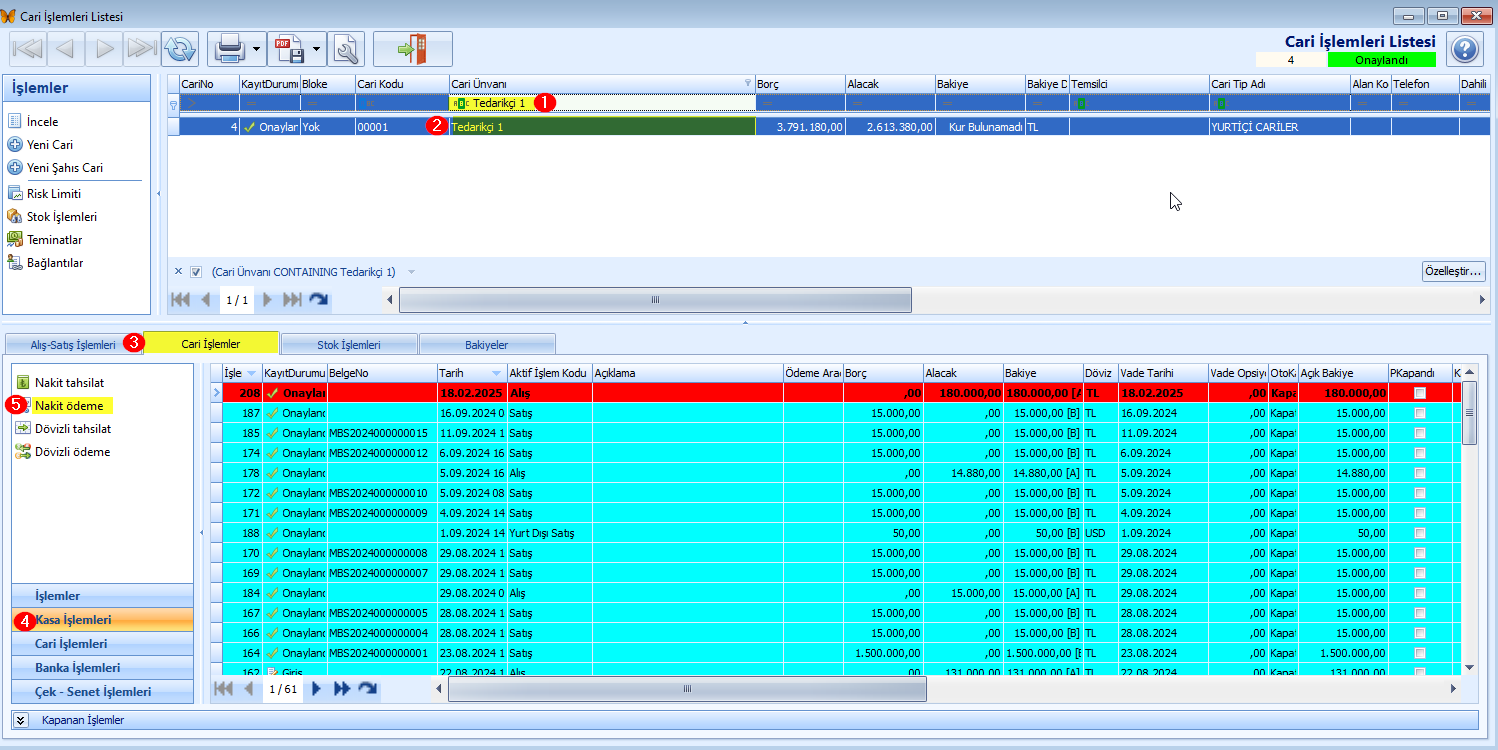
Task: Open the PDF export dropdown arrow
Action: click(x=317, y=48)
